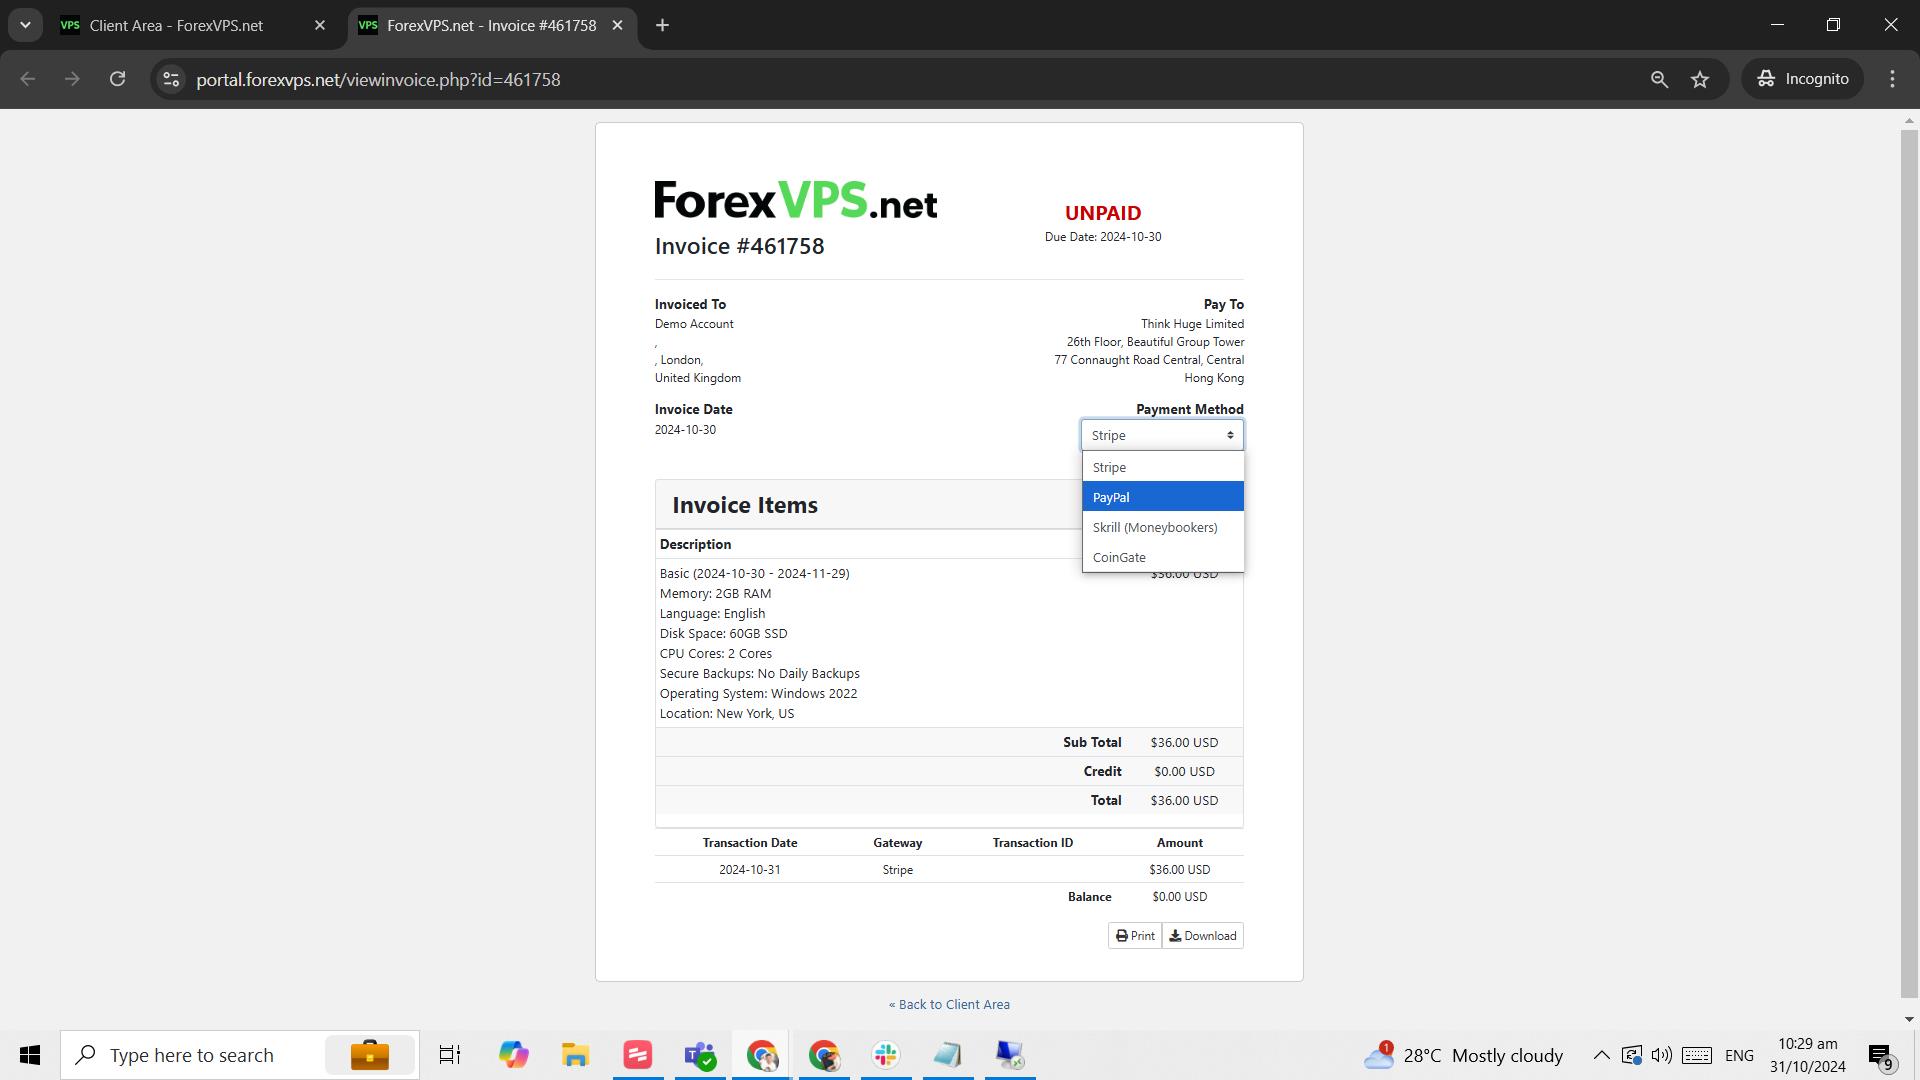This screenshot has width=1920, height=1080.
Task: Show hidden system tray icons
Action: [1601, 1055]
